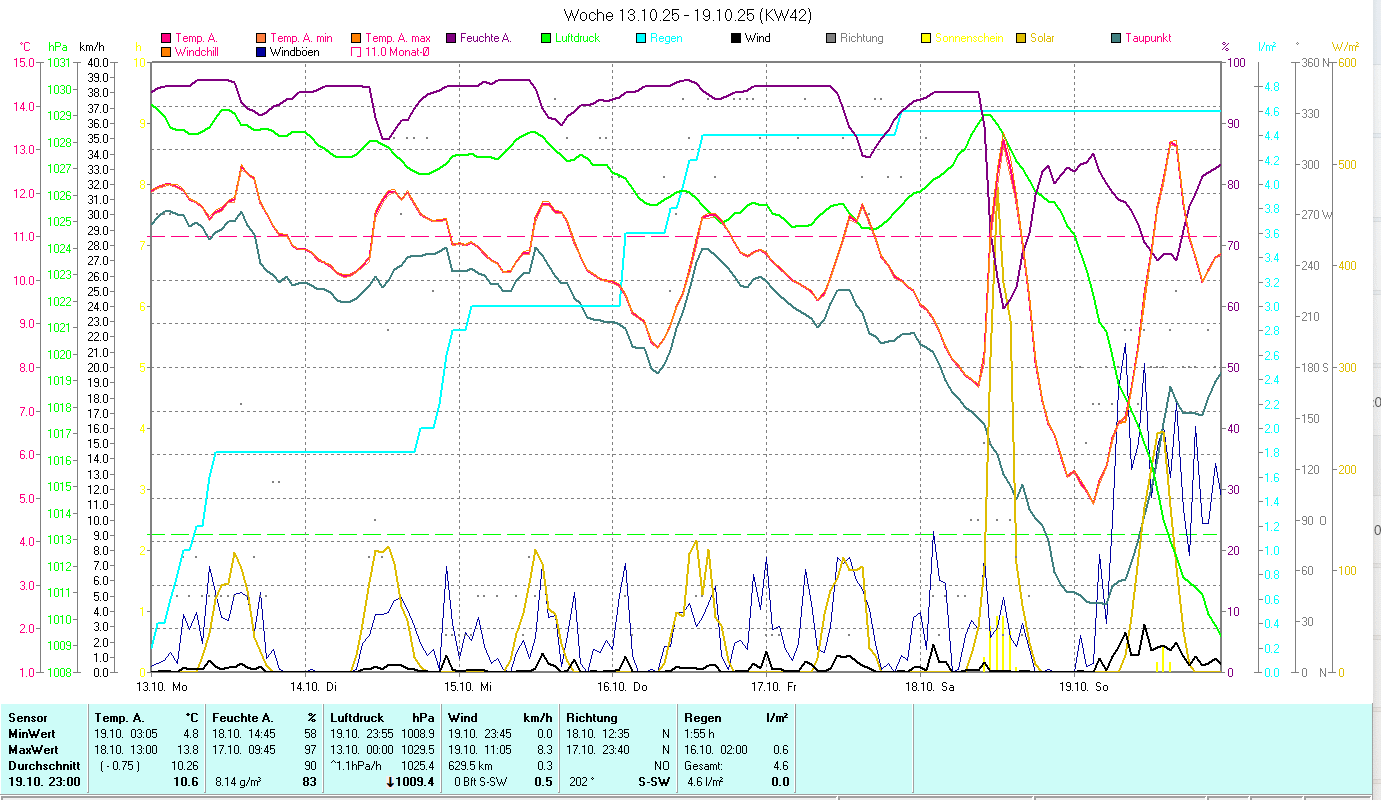The width and height of the screenshot is (1381, 800).
Task: Click the '14.10. Di' date axis label
Action: click(313, 687)
